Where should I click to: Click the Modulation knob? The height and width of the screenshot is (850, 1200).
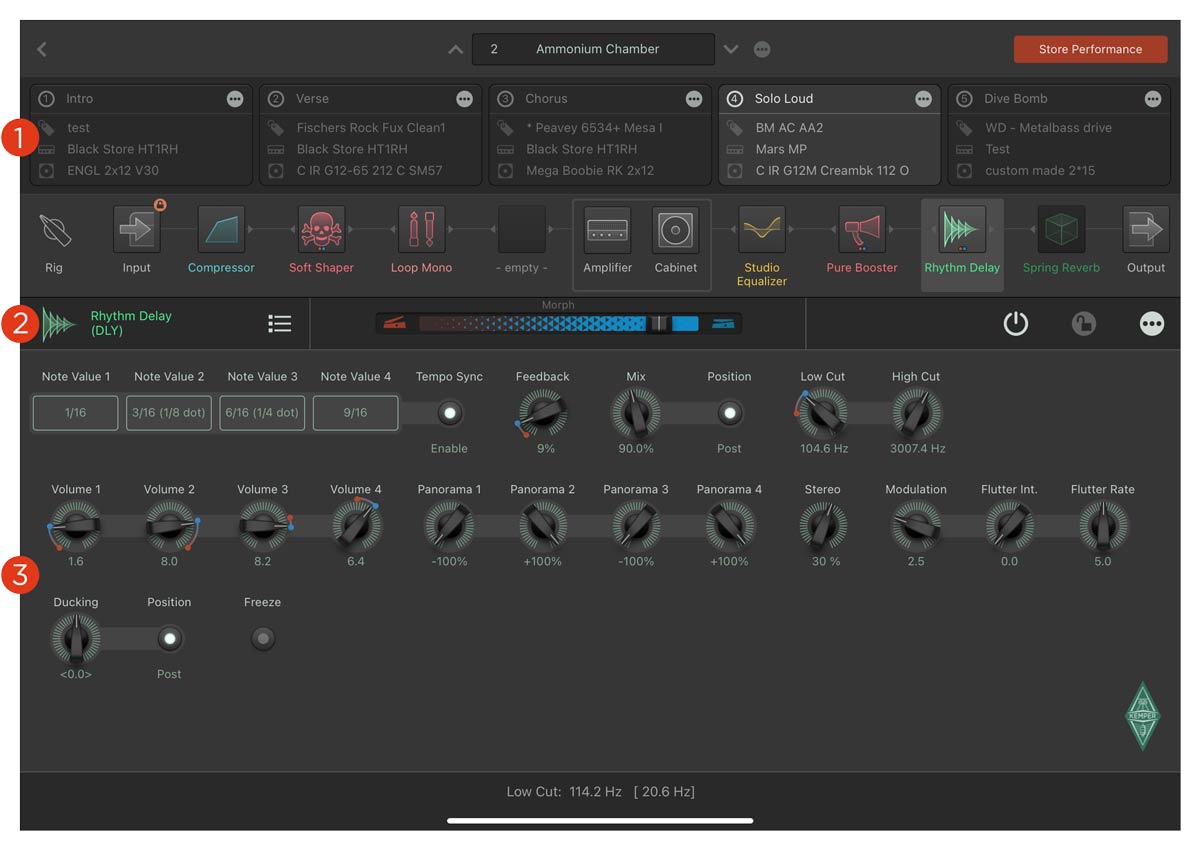pos(916,525)
